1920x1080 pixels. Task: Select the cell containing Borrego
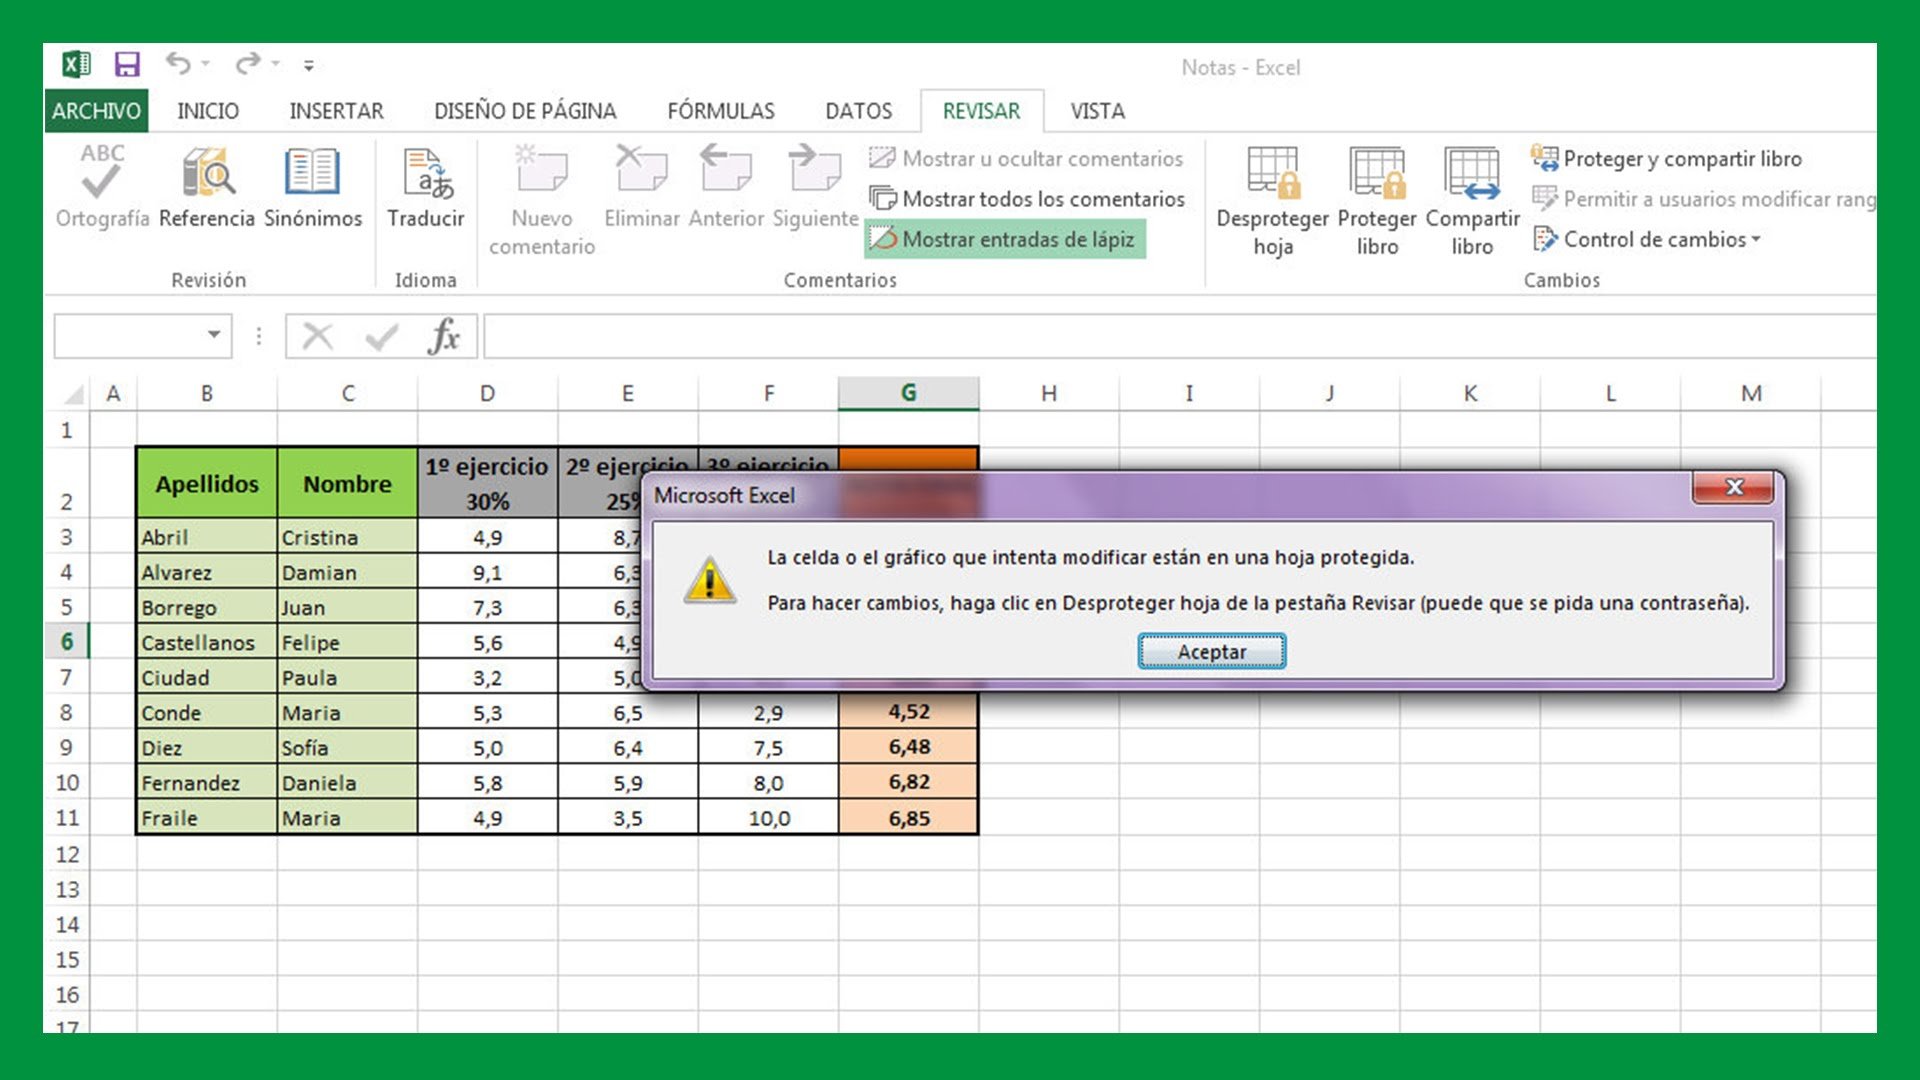[x=207, y=607]
